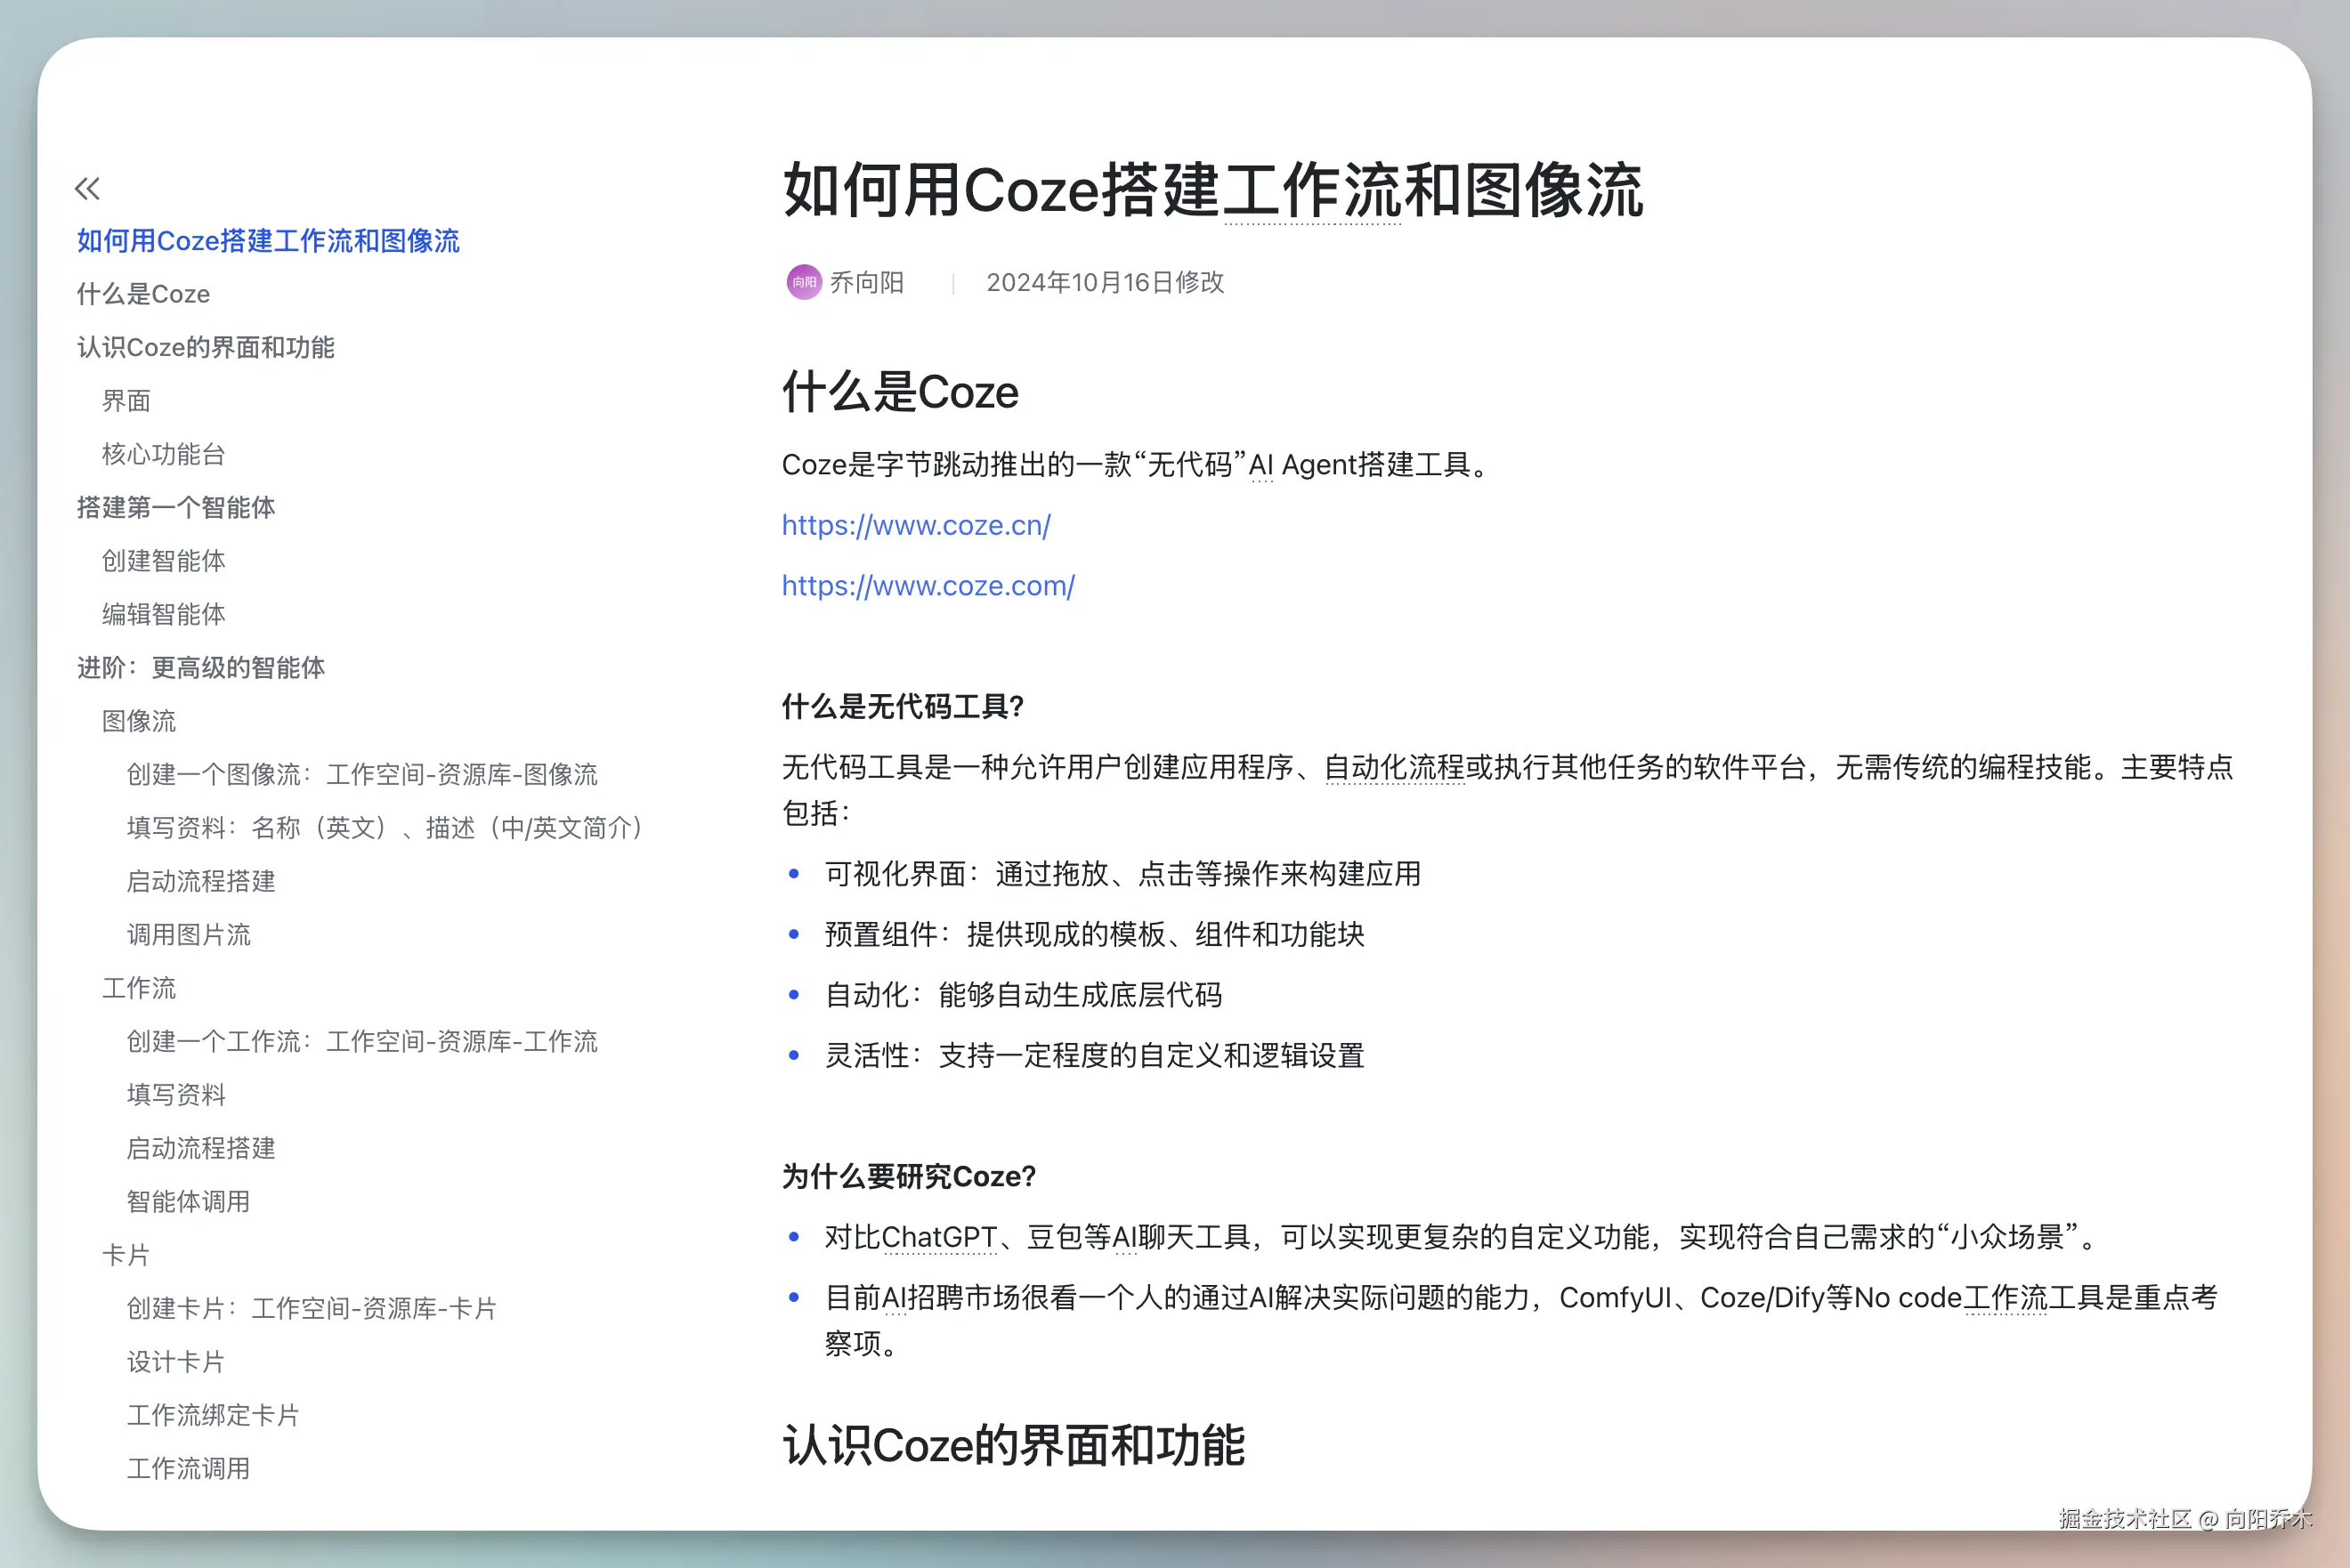This screenshot has height=1568, width=2350.
Task: Collapse the outline sidebar with double chevron
Action: tap(87, 188)
